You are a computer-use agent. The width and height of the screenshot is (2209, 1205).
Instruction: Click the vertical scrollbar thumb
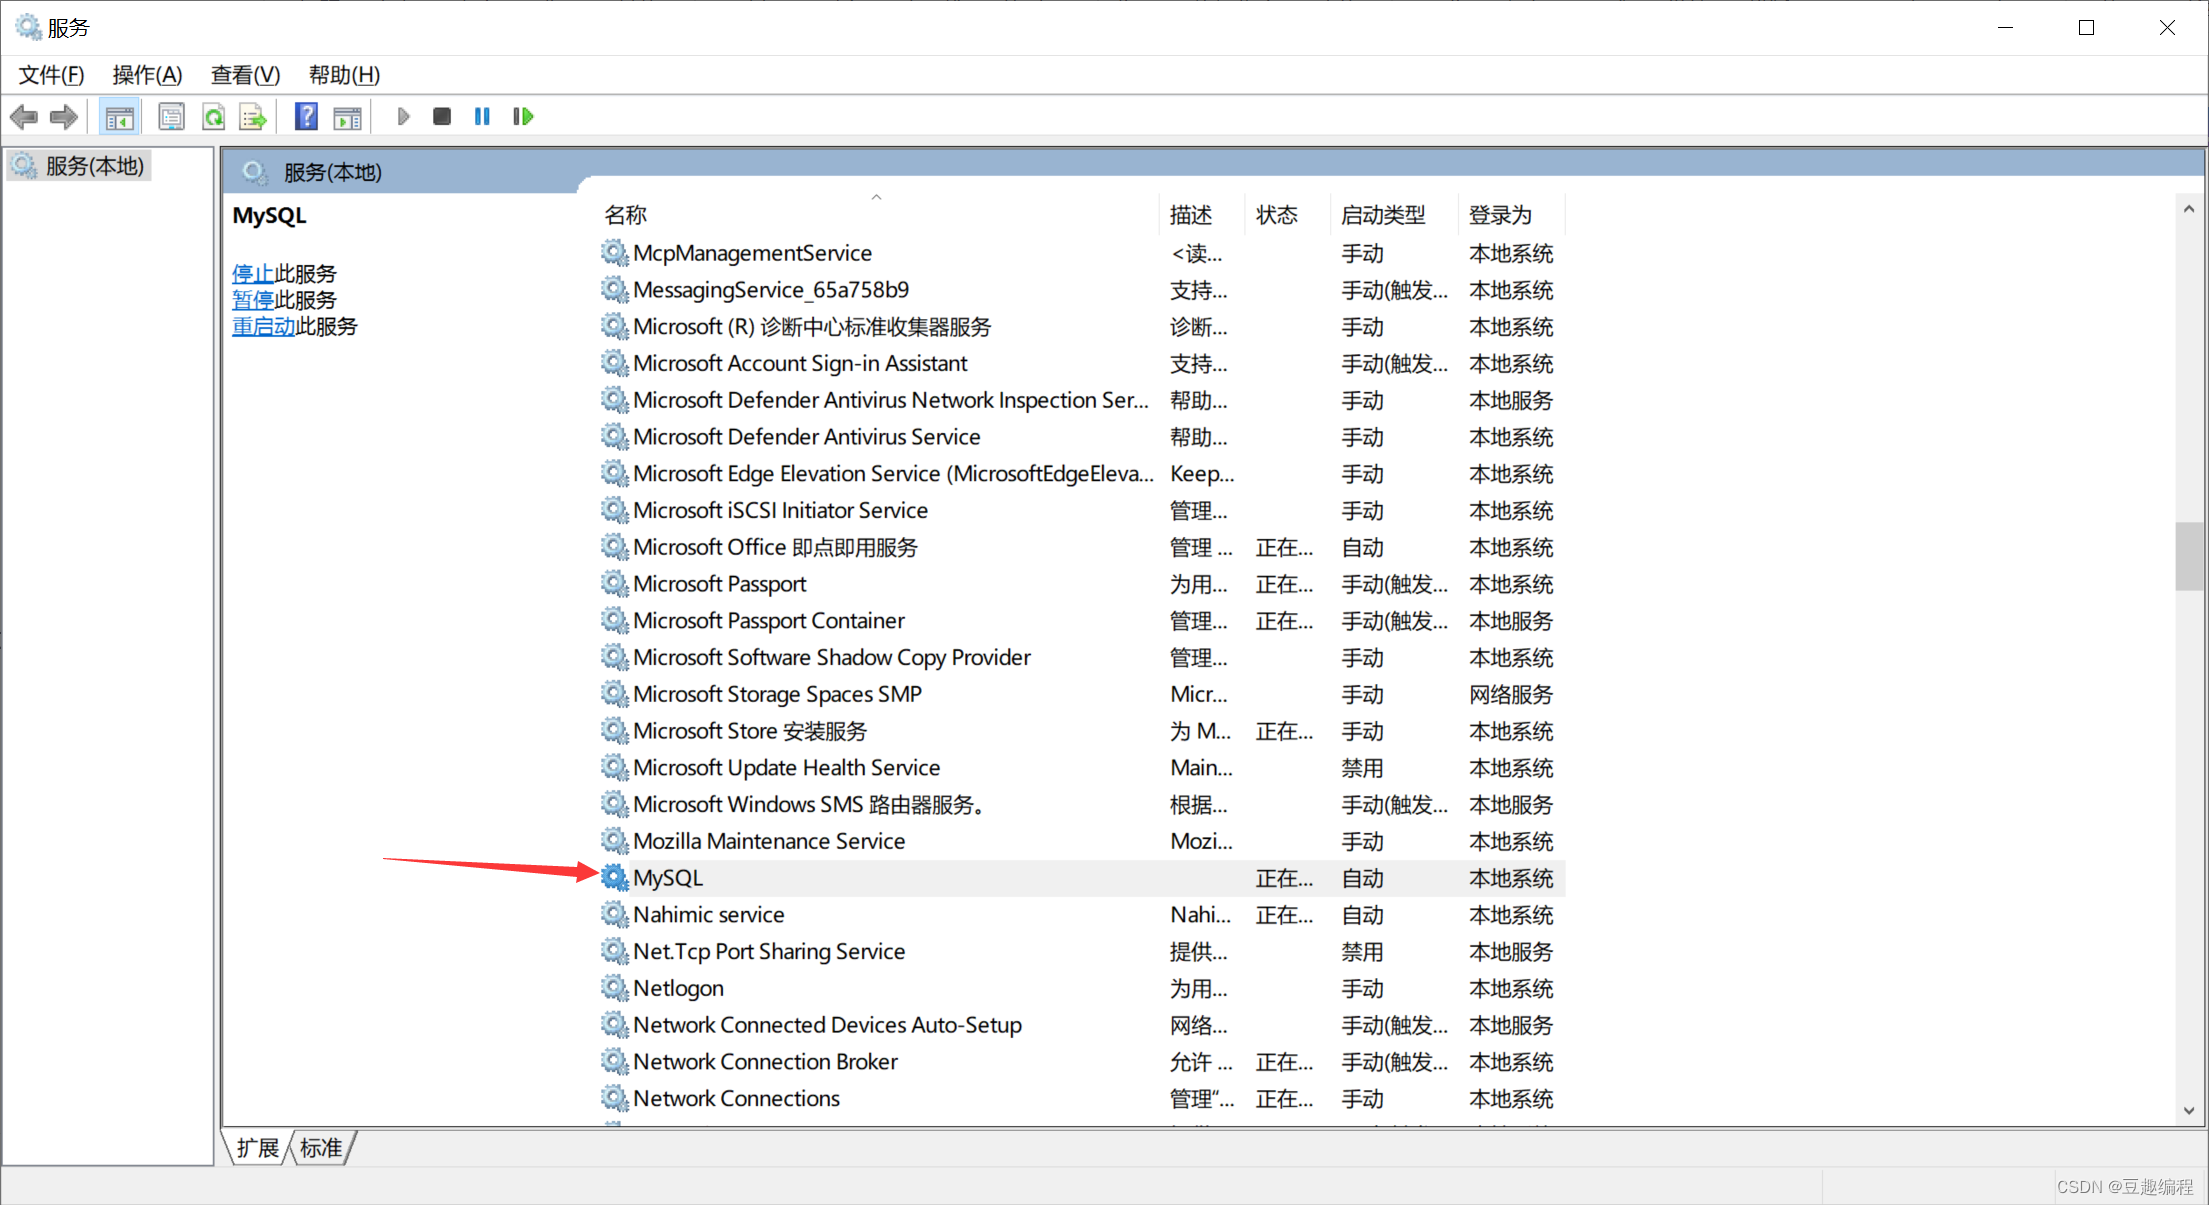tap(2189, 556)
